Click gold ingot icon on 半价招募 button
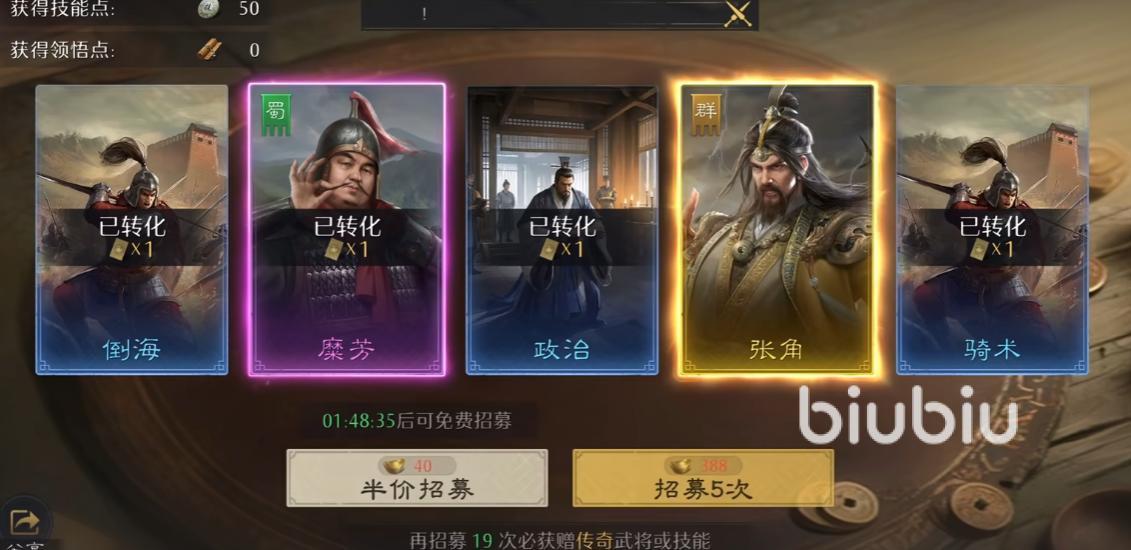This screenshot has width=1131, height=550. pos(397,466)
